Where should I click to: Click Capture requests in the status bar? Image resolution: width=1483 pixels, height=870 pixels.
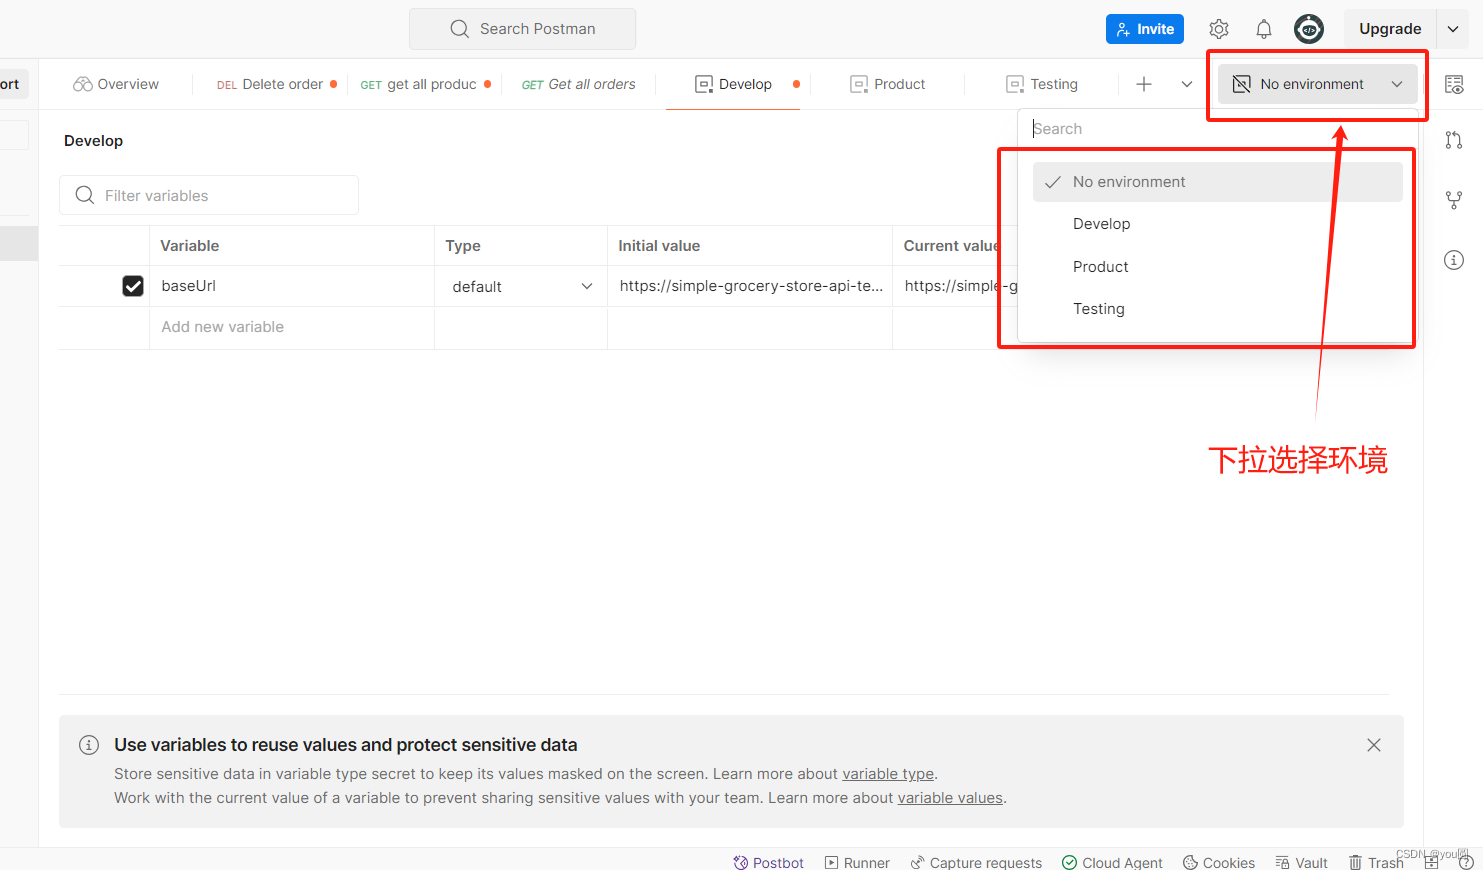pos(976,862)
